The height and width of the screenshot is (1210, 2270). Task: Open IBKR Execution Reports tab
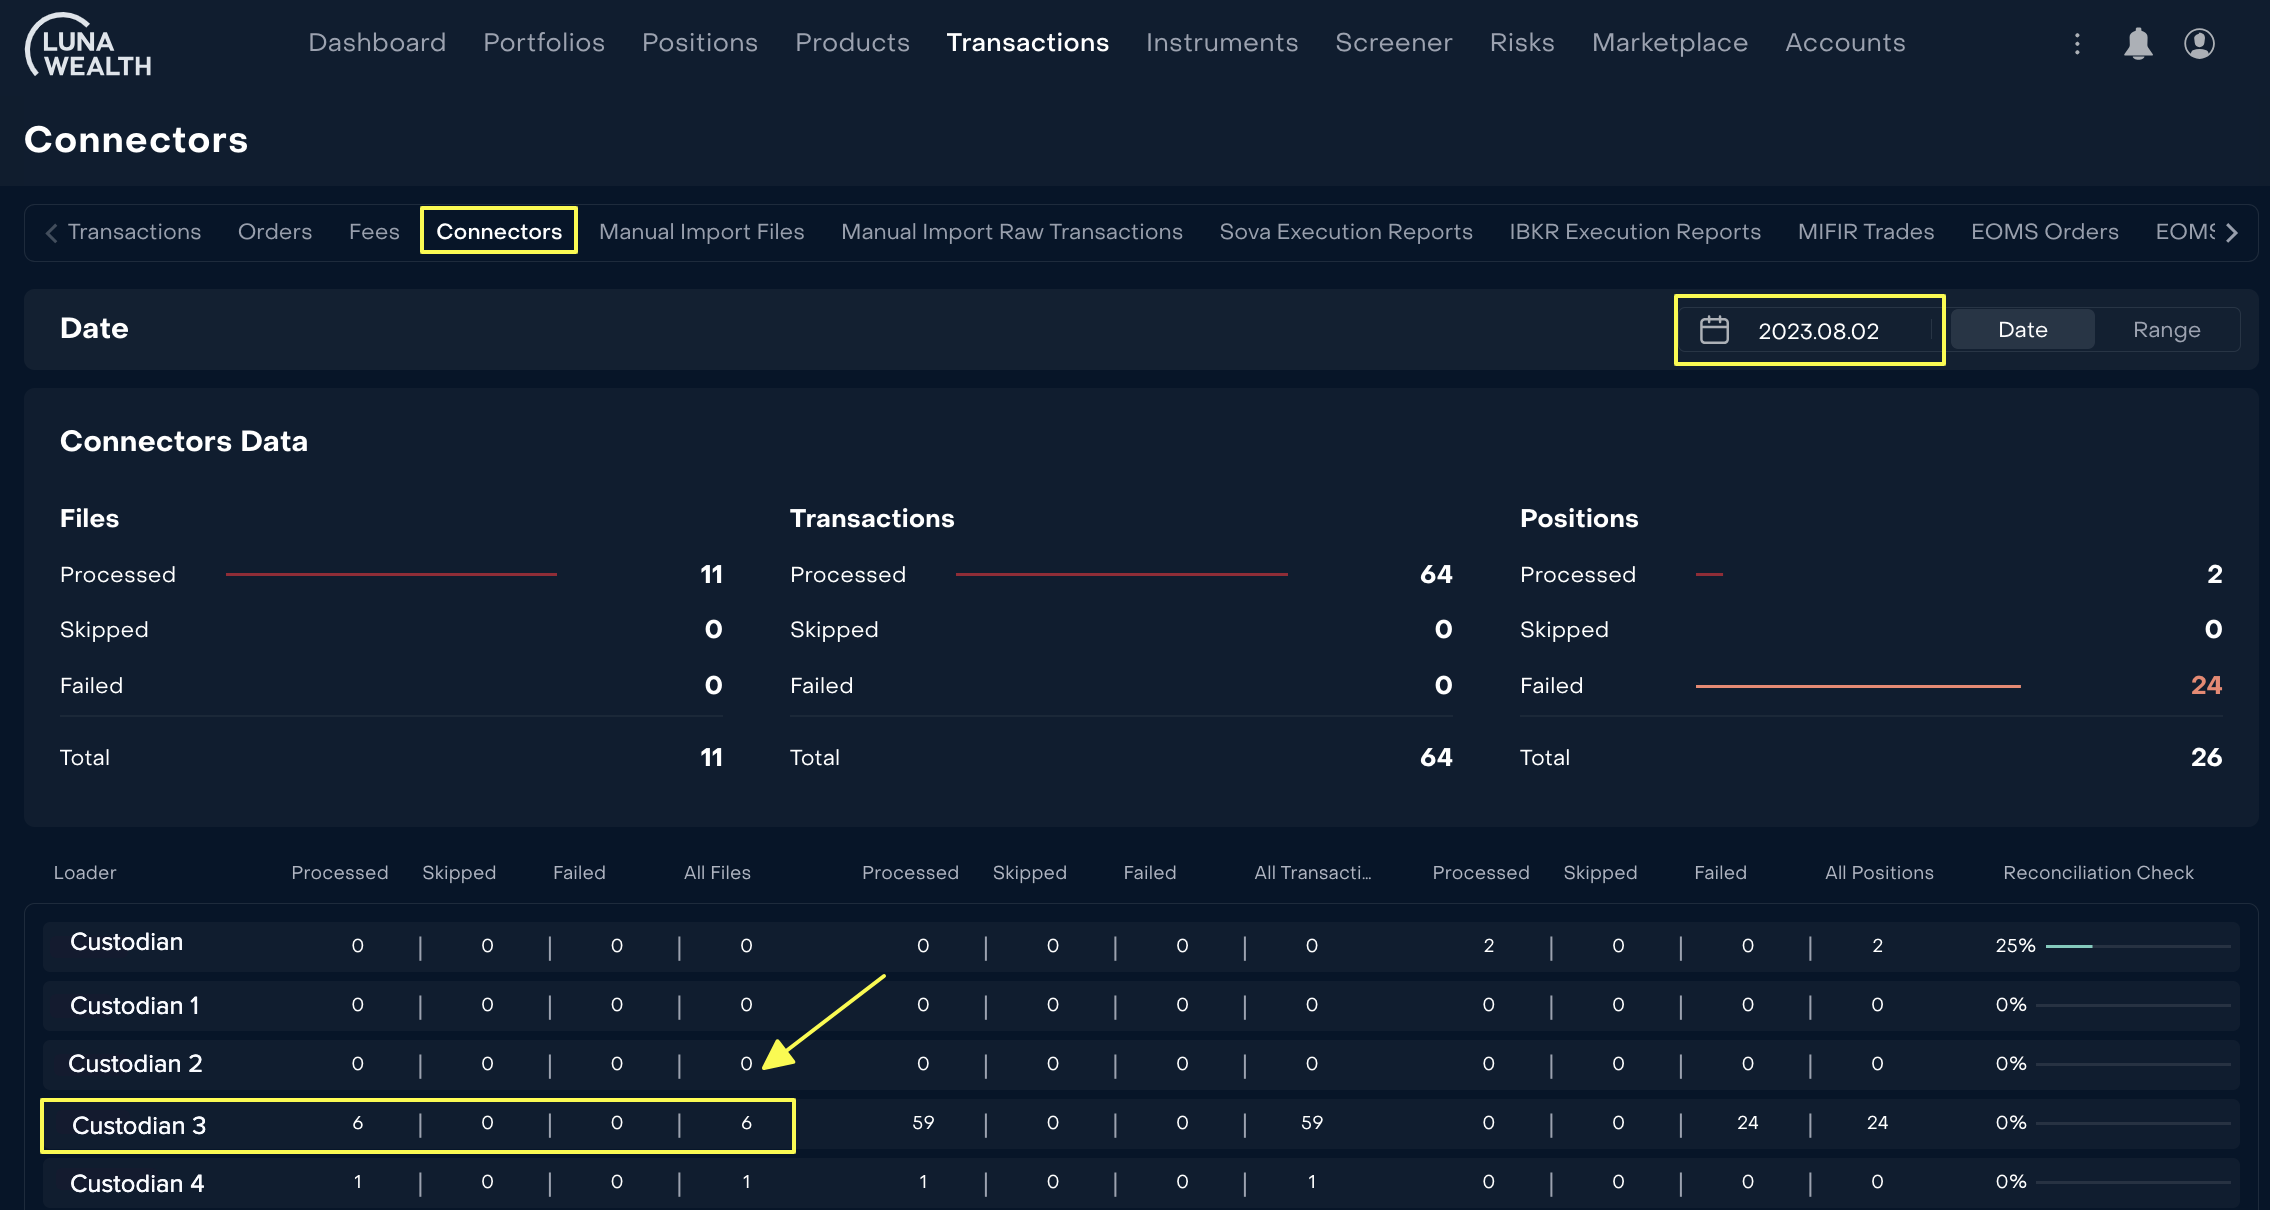coord(1635,232)
